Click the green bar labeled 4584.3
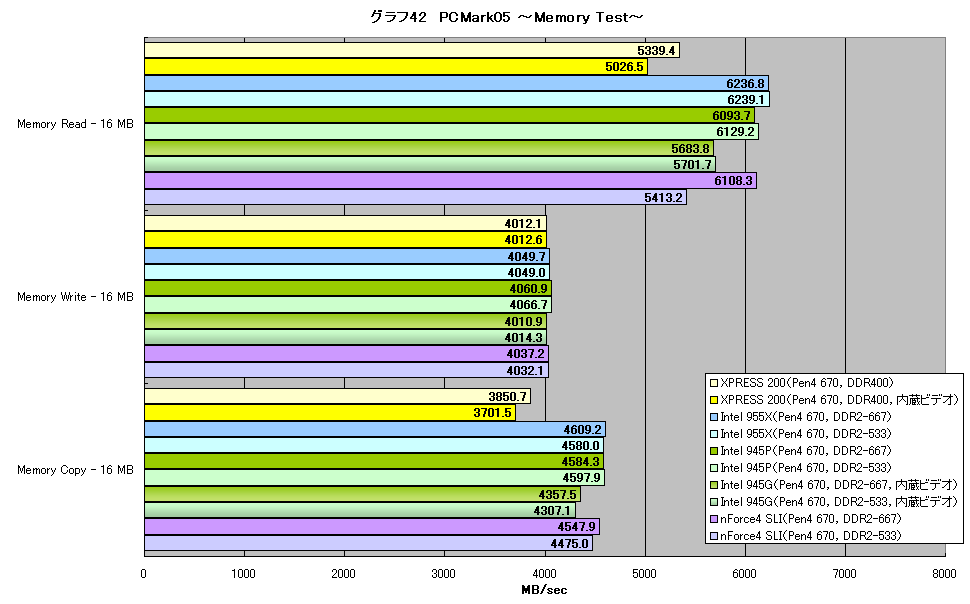This screenshot has height=604, width=970. coord(374,462)
